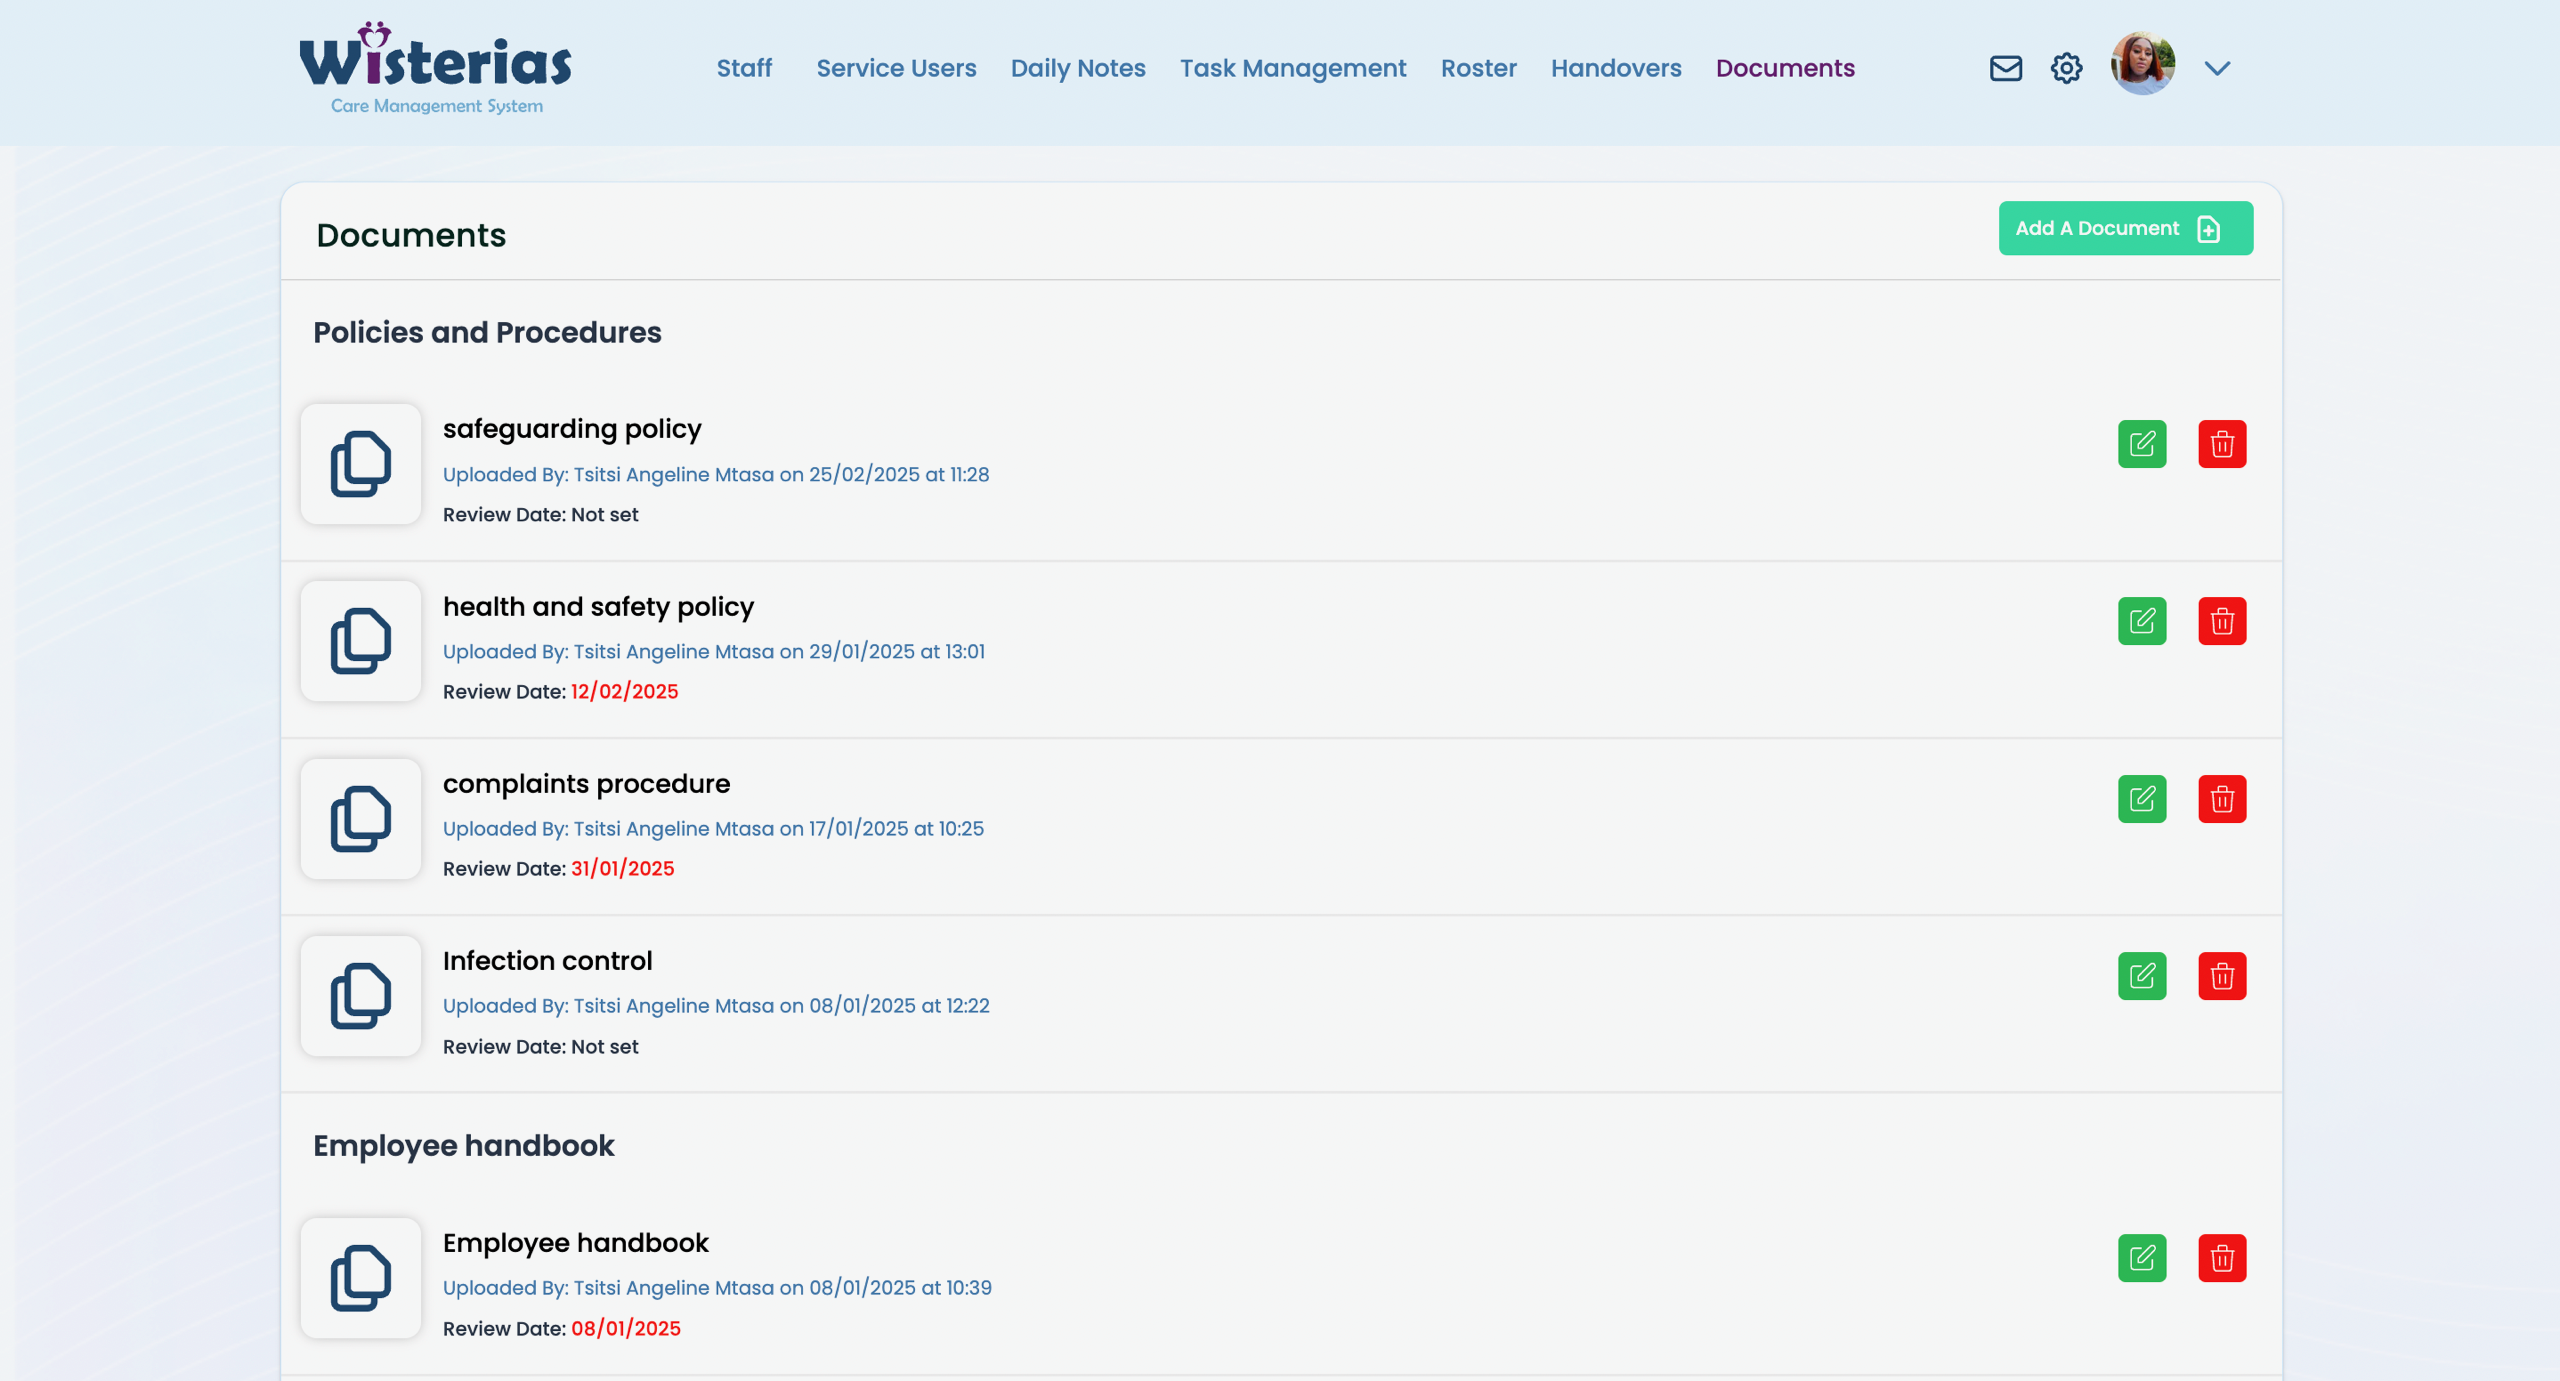Edit the health and safety policy
2560x1381 pixels.
[2141, 621]
